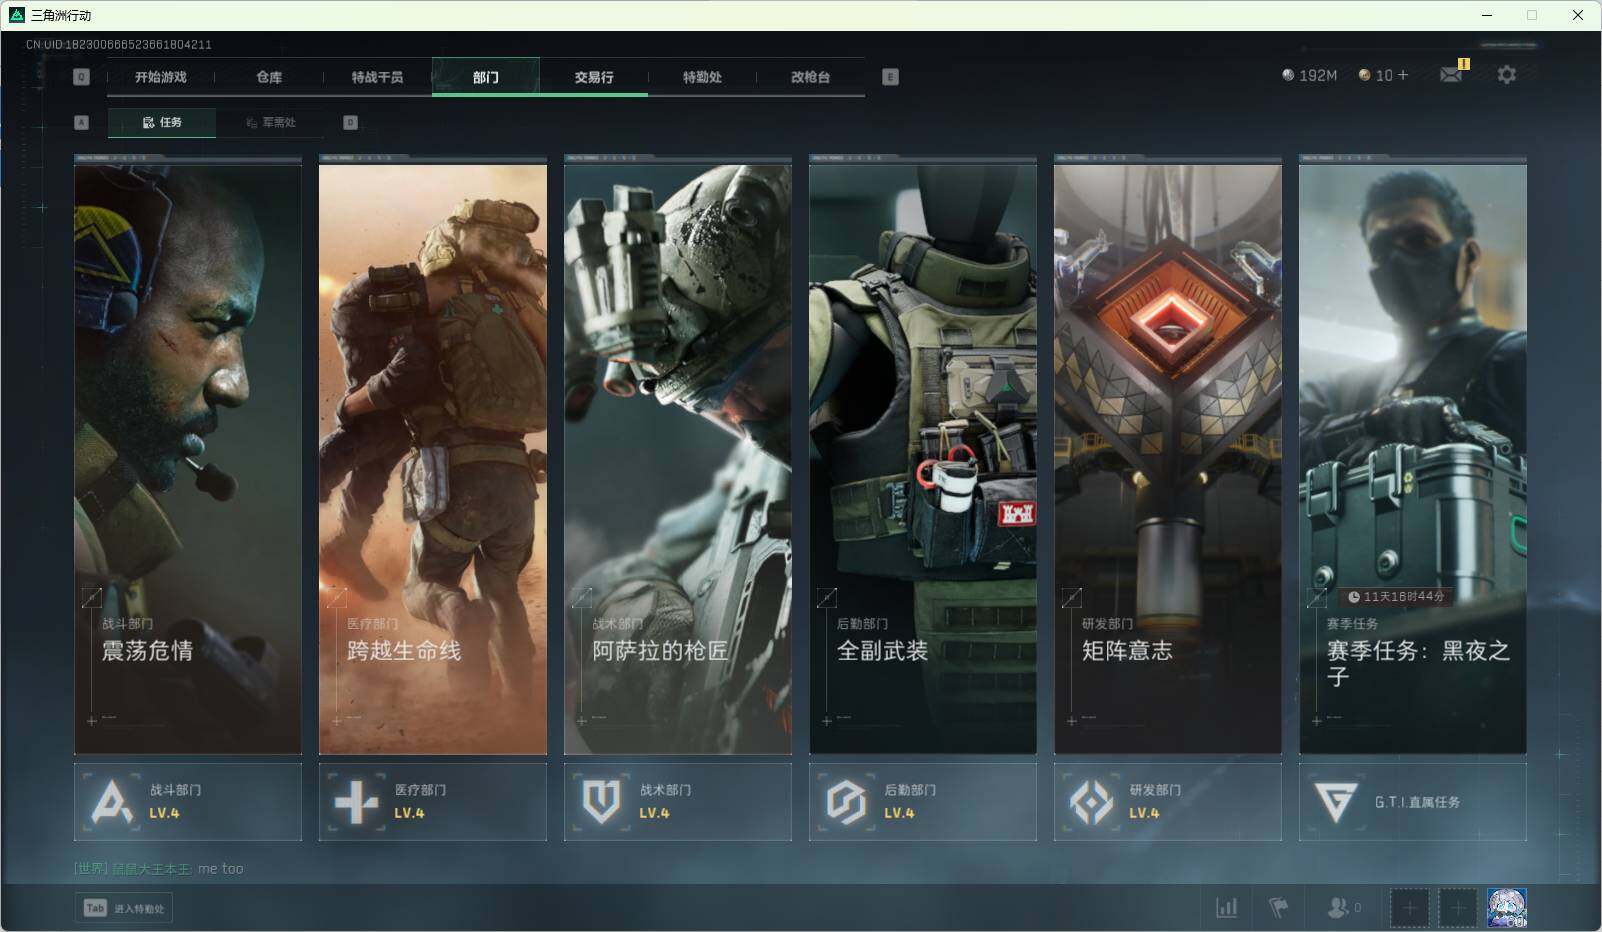Select the A key hint icon
This screenshot has height=932, width=1602.
click(x=82, y=122)
